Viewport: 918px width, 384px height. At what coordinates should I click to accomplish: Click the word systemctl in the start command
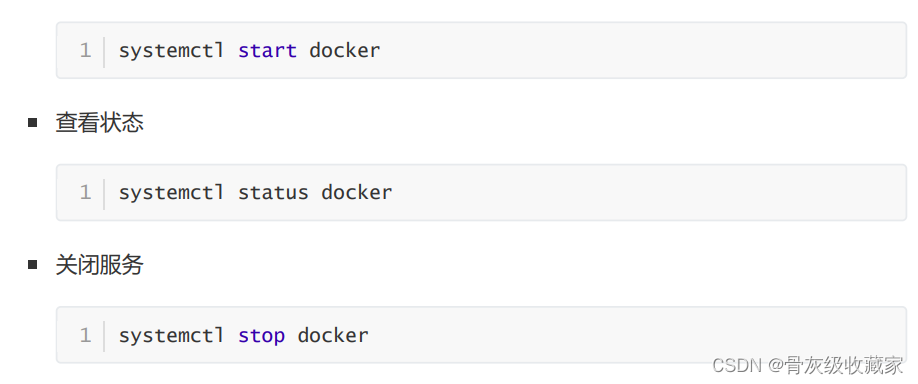point(172,51)
